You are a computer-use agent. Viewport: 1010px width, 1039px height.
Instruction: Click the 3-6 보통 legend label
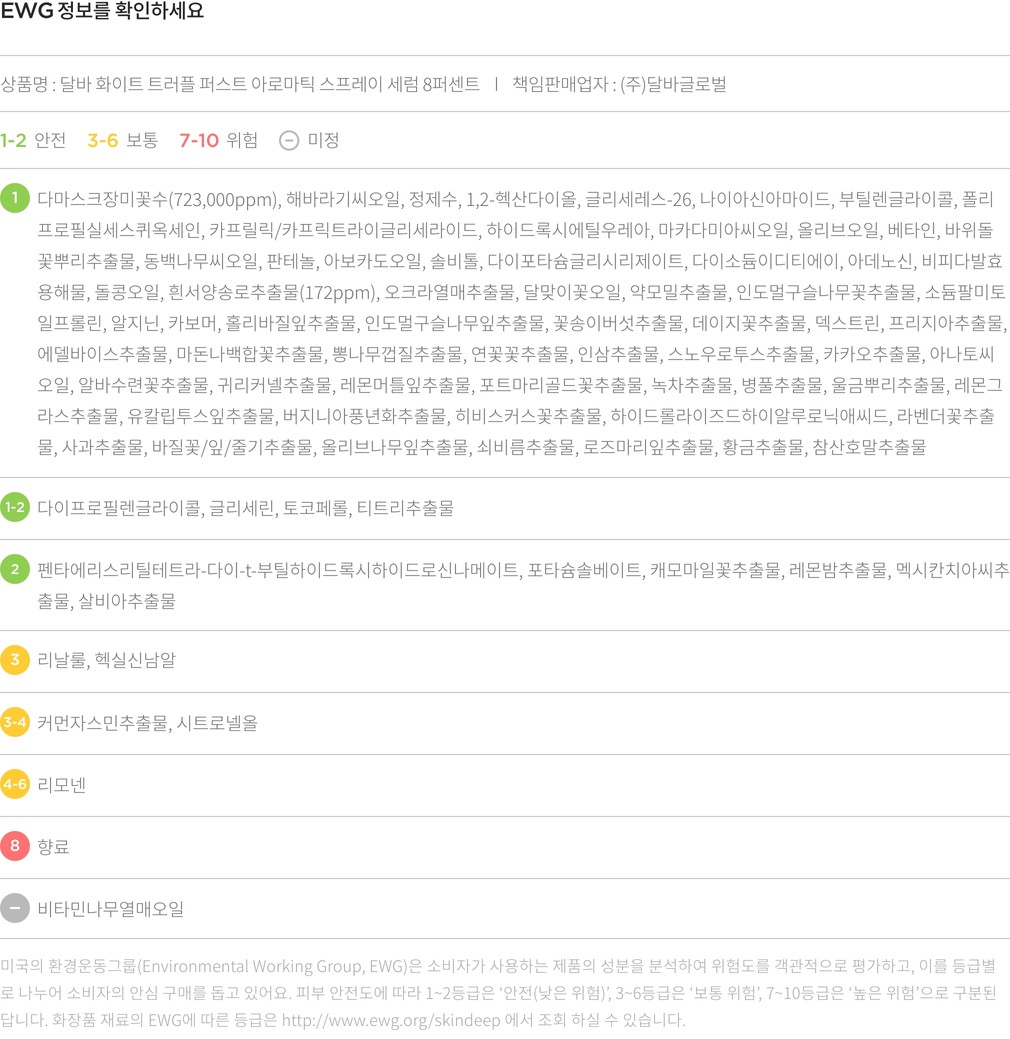click(123, 140)
